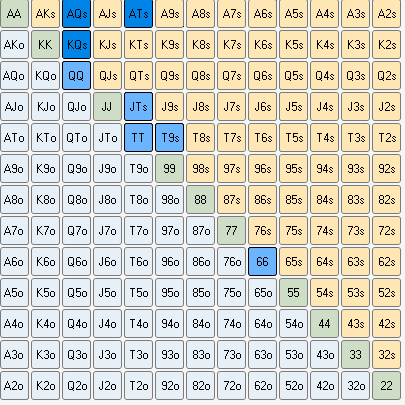The height and width of the screenshot is (405, 405).
Task: Select the 72s suited cell
Action: 386,231
